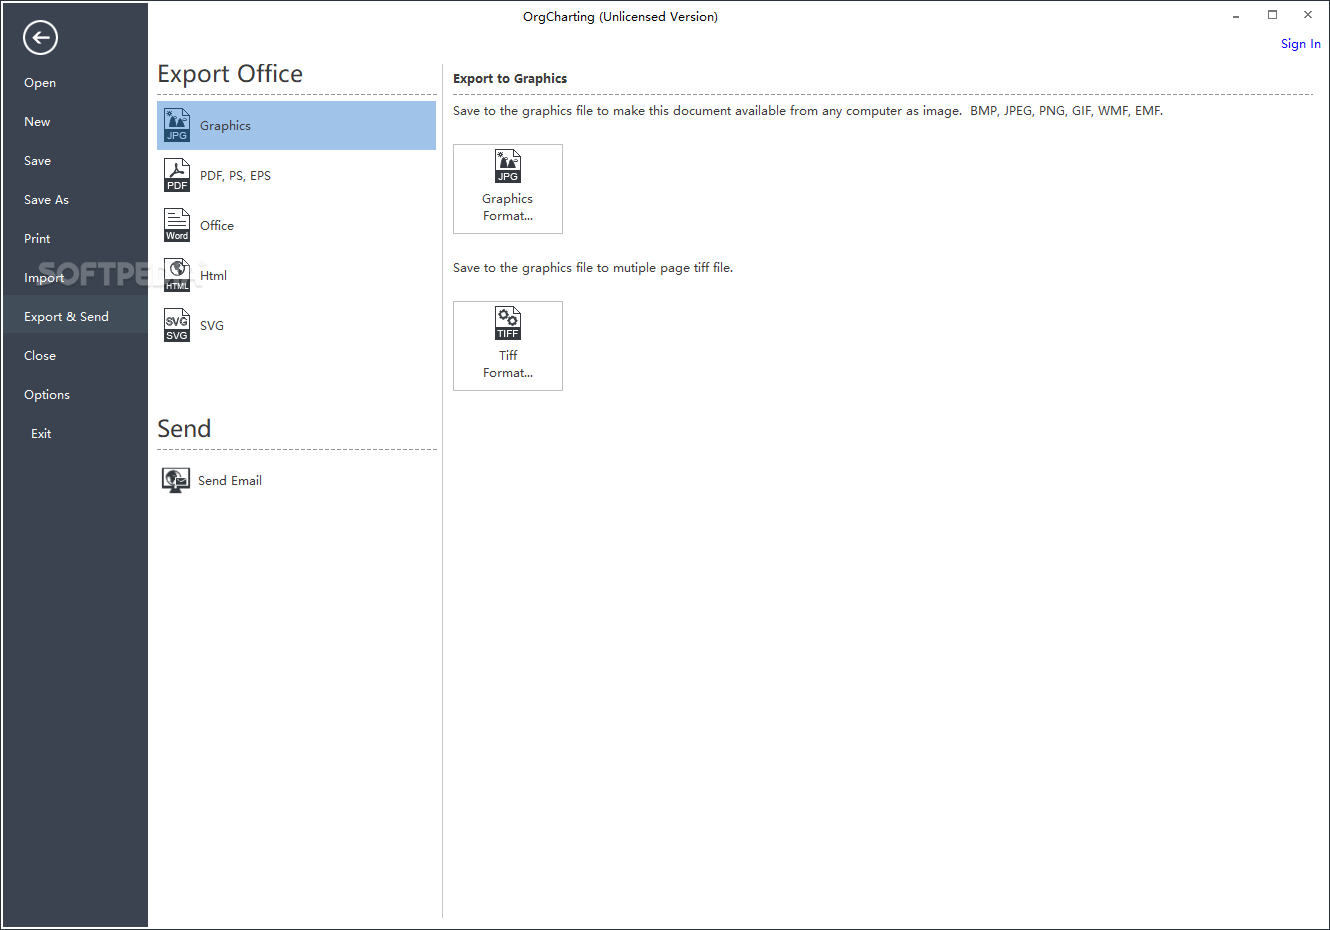Open Import in the sidebar
The width and height of the screenshot is (1330, 930).
(x=44, y=278)
